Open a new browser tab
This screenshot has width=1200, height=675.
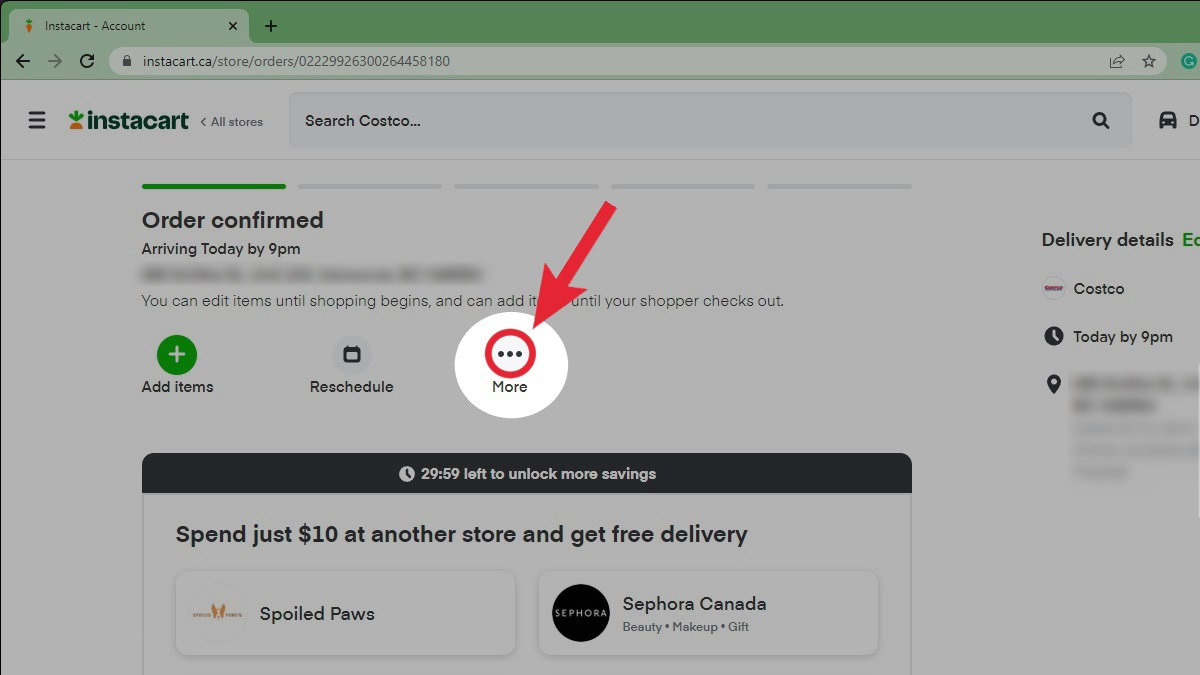(x=271, y=26)
